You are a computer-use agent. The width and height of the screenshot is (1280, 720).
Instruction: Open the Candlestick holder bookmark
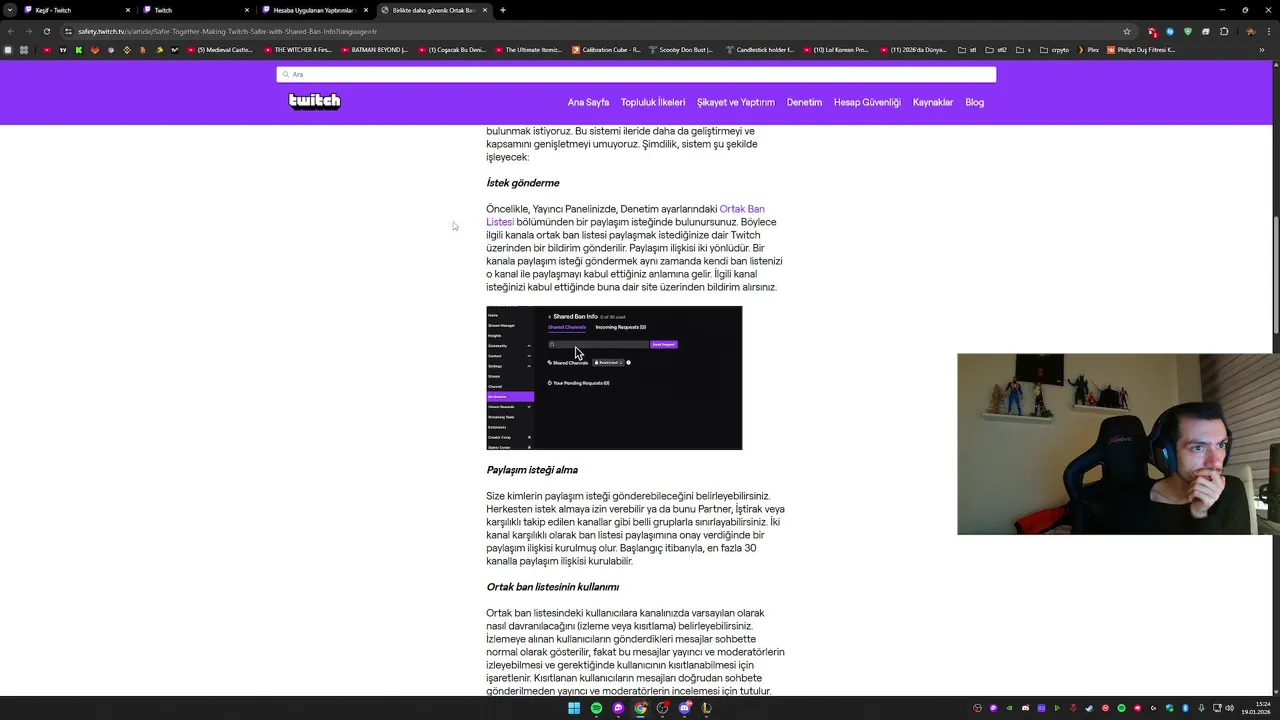[x=760, y=49]
